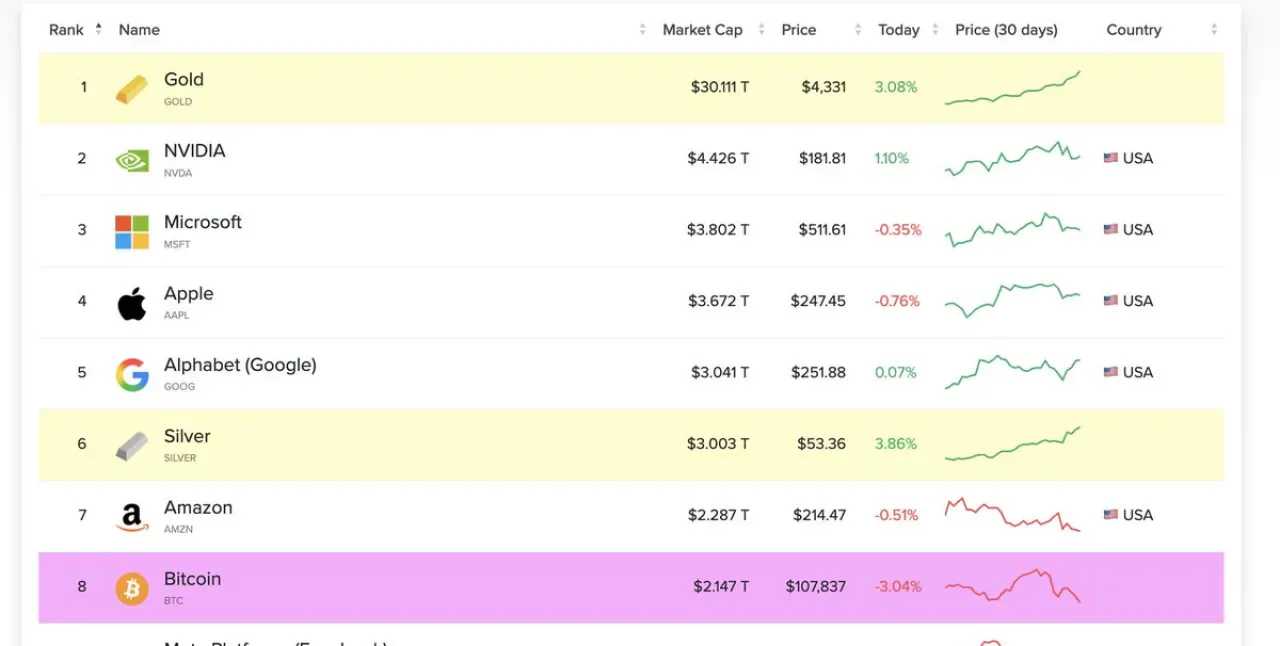1280x646 pixels.
Task: Click the Google logo icon
Action: tap(132, 374)
